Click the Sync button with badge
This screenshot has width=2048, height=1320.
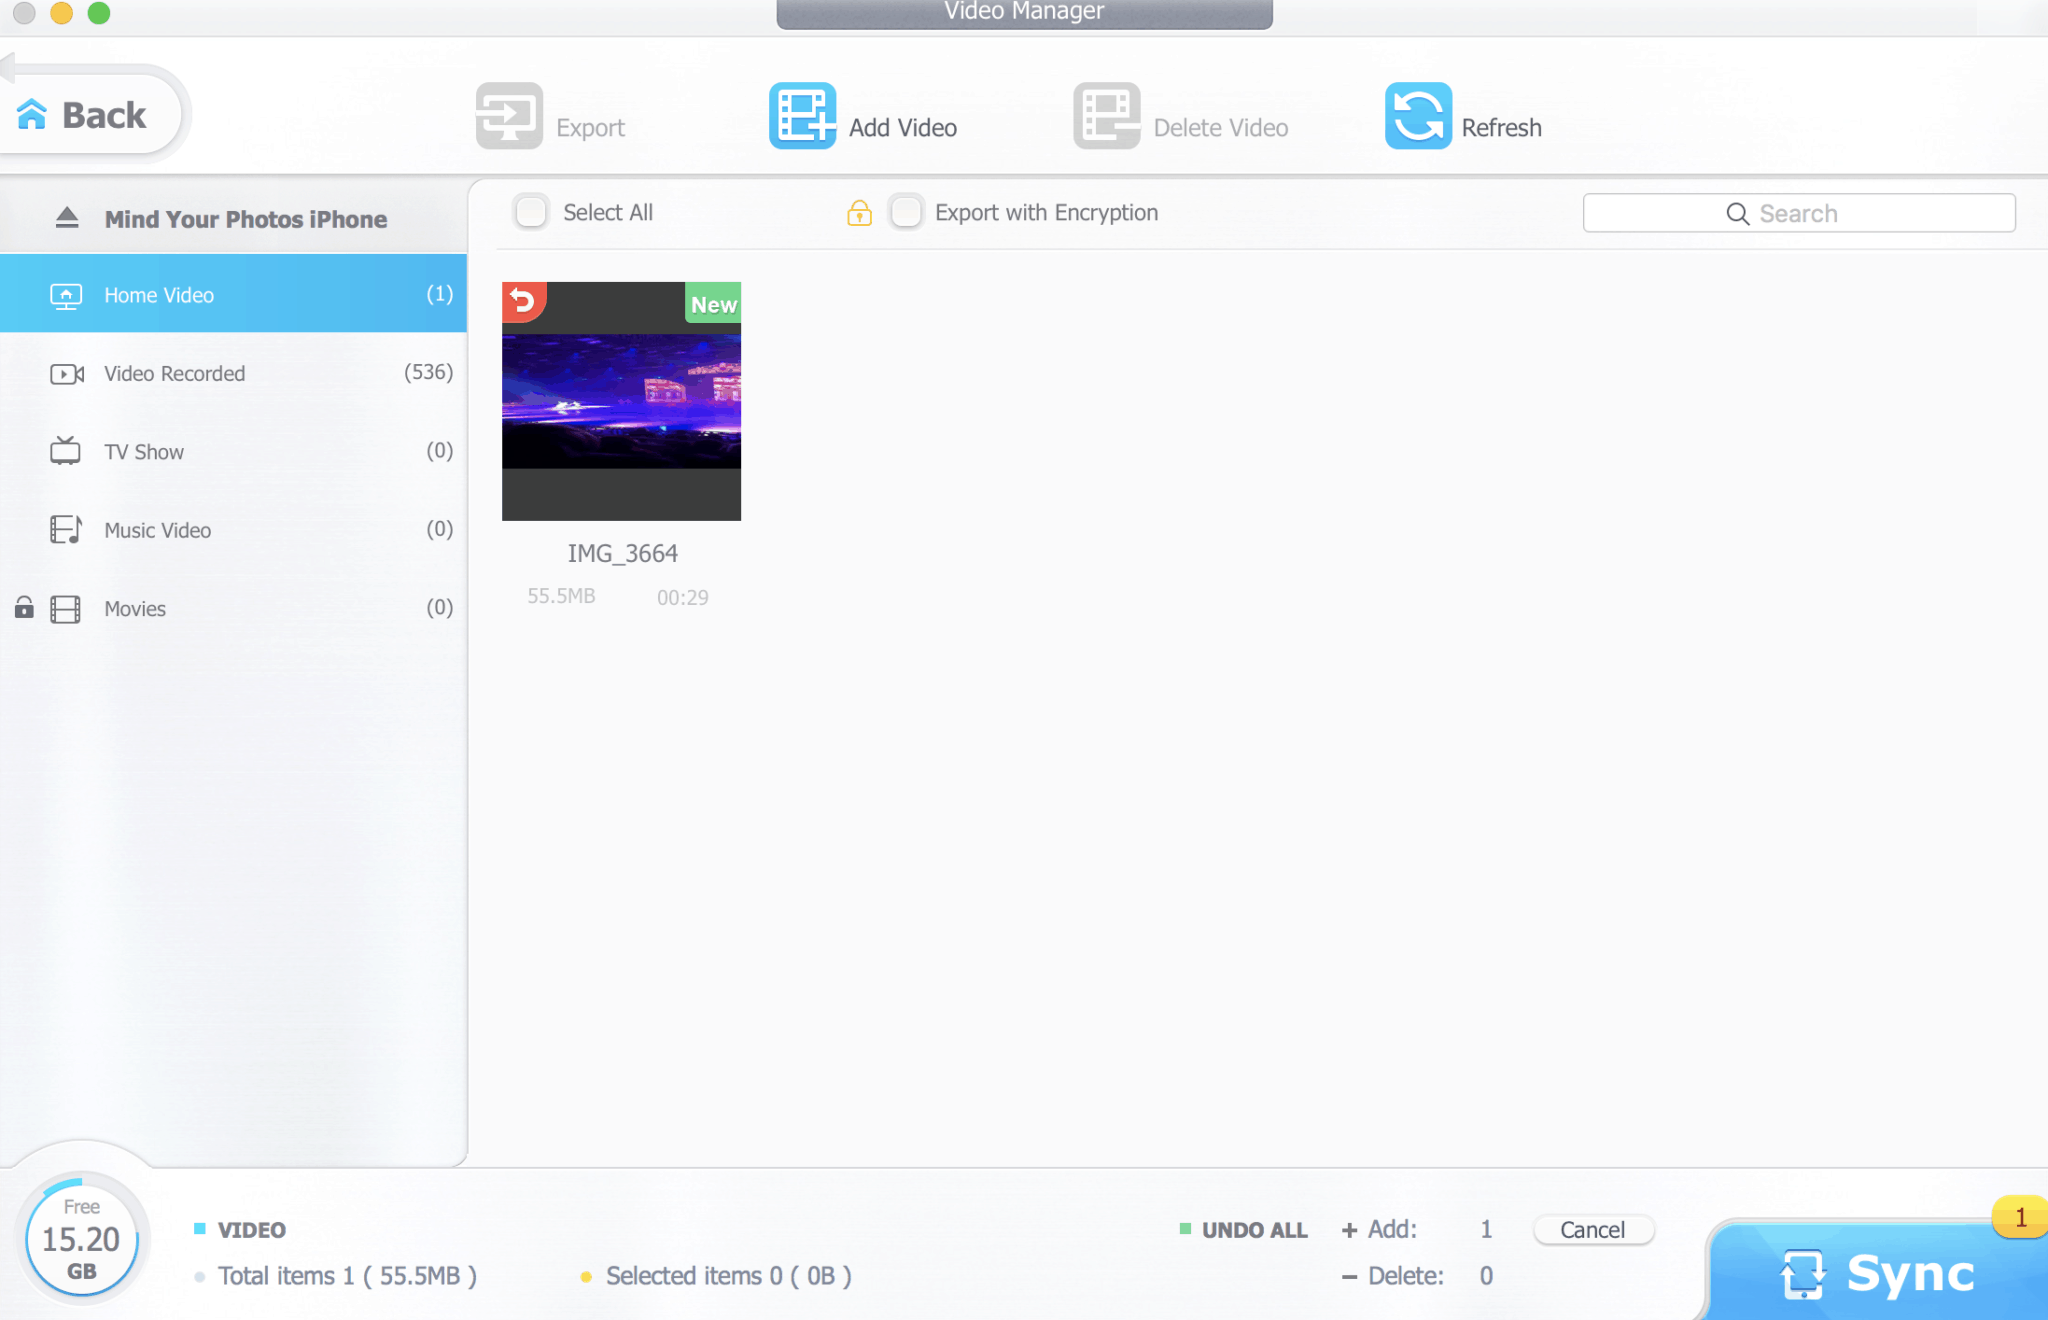[x=1880, y=1271]
